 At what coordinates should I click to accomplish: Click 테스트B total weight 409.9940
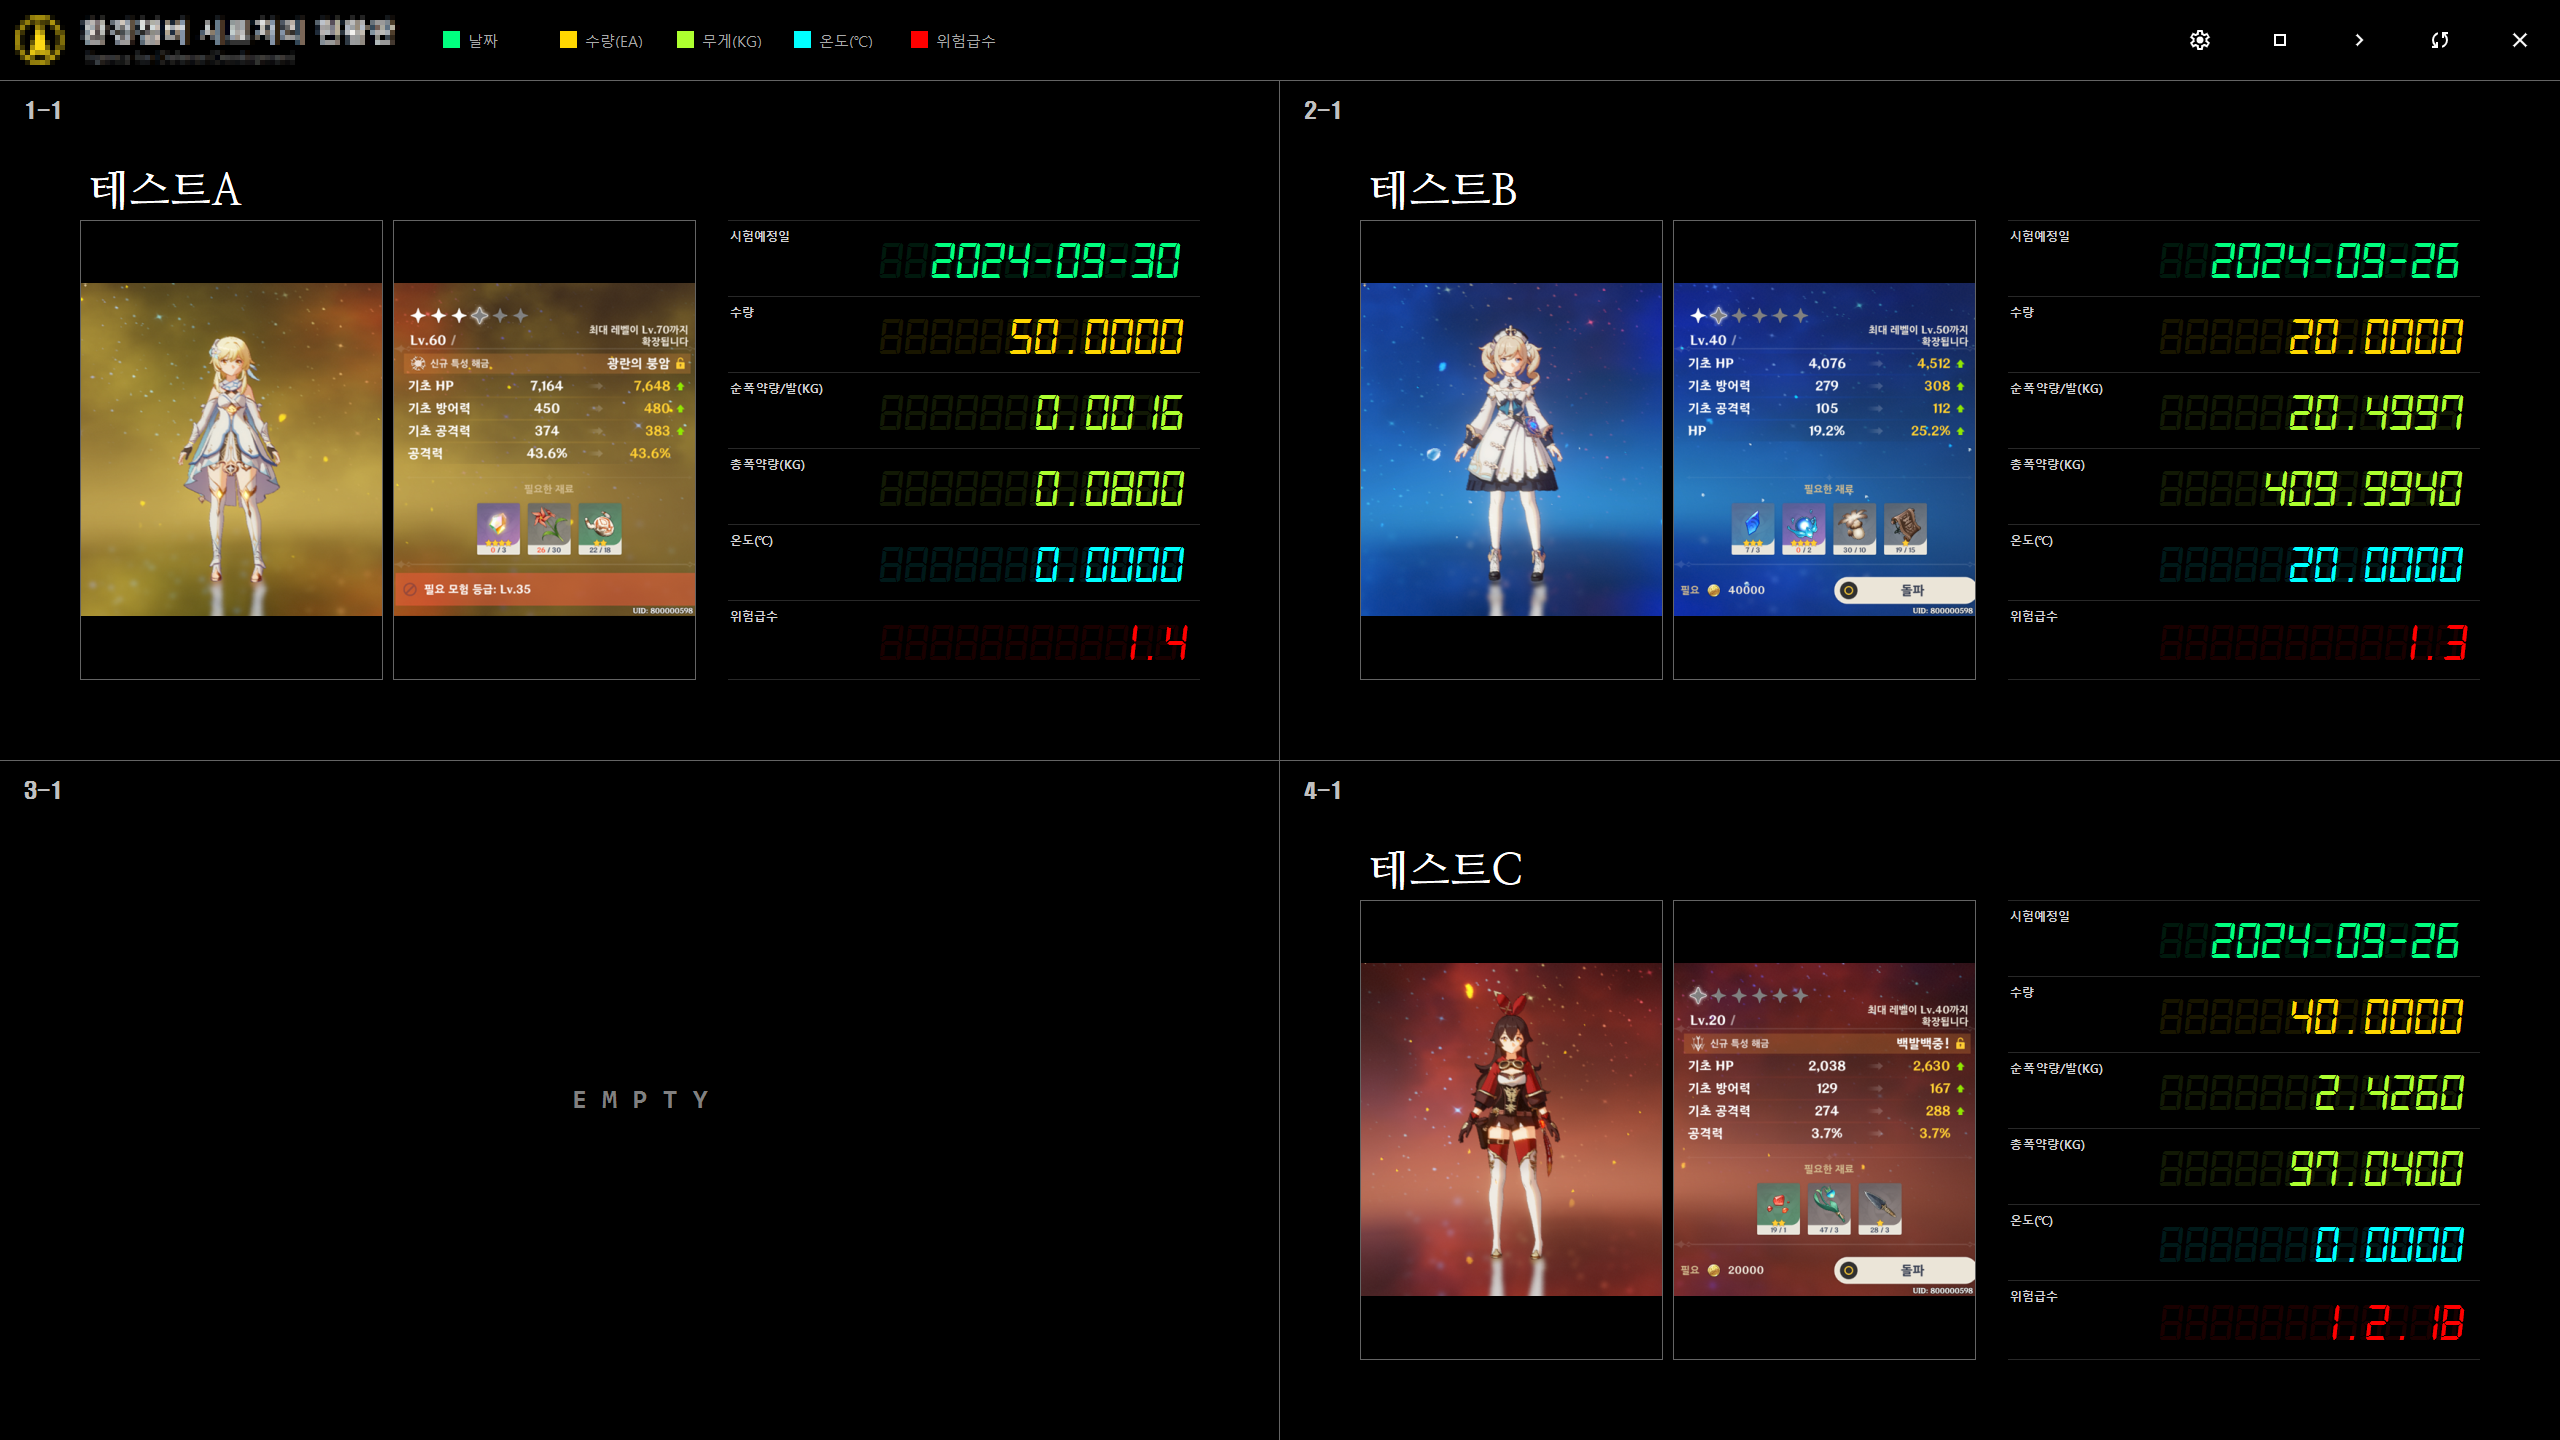click(2363, 489)
